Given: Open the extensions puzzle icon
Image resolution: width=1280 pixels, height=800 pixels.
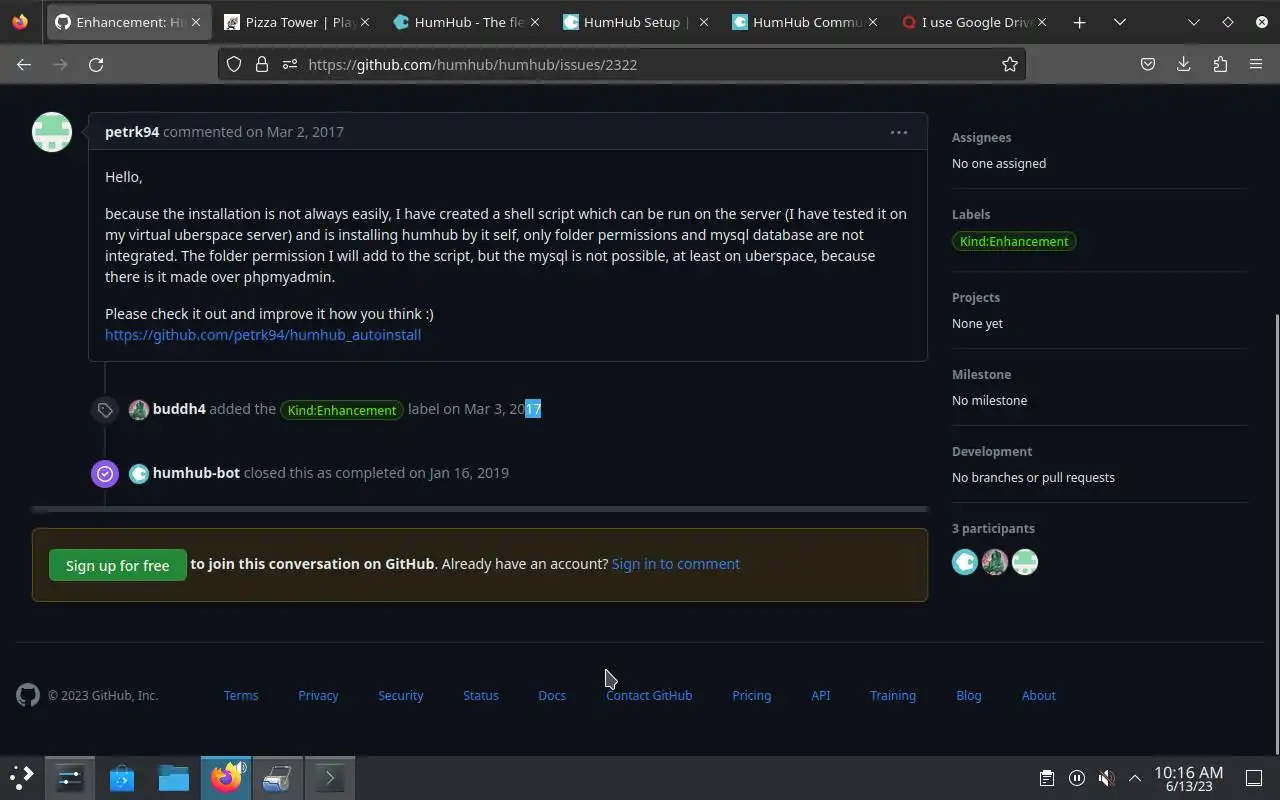Looking at the screenshot, I should pos(1220,64).
